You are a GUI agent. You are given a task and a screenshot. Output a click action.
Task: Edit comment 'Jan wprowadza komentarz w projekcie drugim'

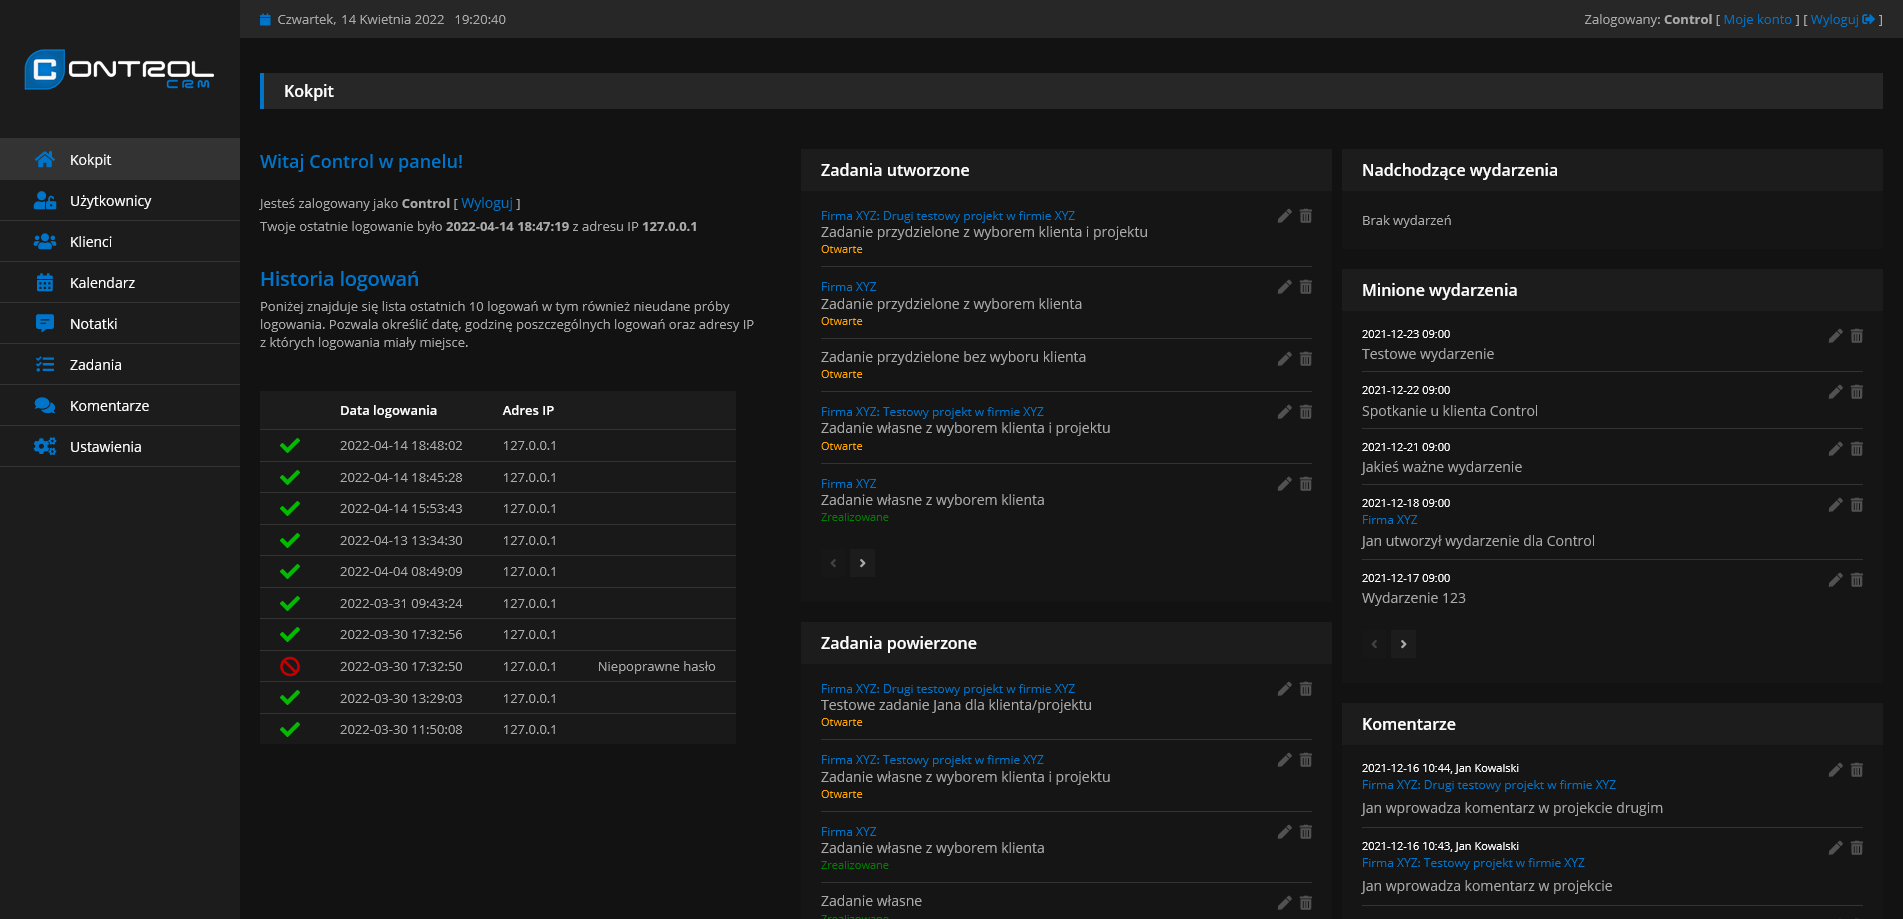coord(1835,770)
